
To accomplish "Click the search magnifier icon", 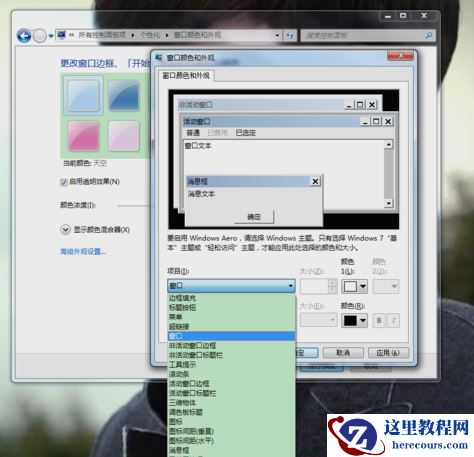I will coord(429,35).
